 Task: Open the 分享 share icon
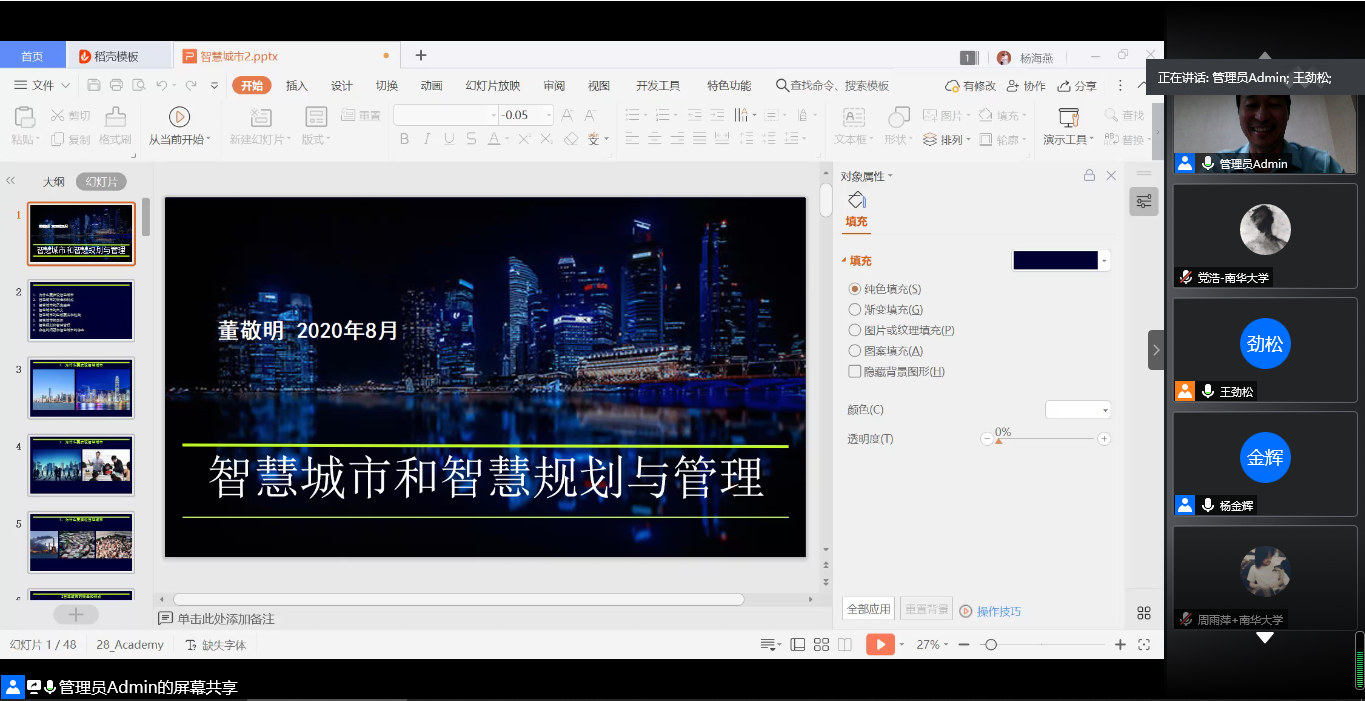1065,86
